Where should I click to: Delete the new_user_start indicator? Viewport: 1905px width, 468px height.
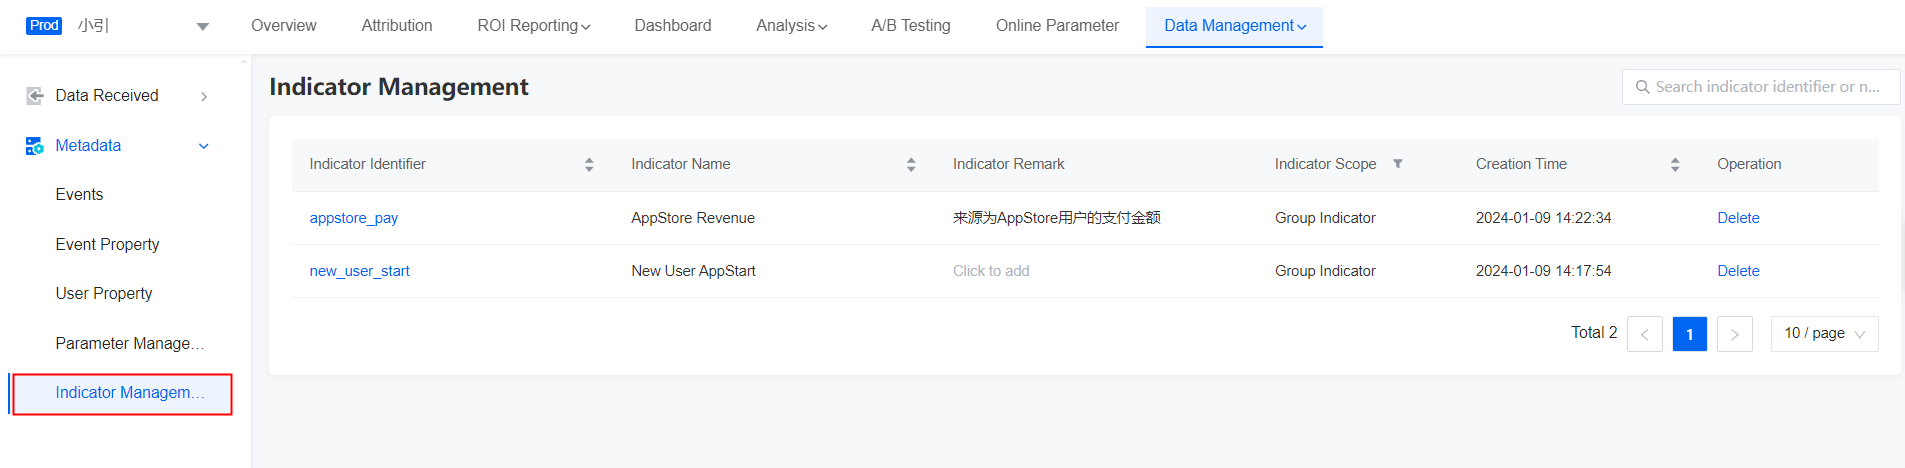pyautogui.click(x=1738, y=271)
